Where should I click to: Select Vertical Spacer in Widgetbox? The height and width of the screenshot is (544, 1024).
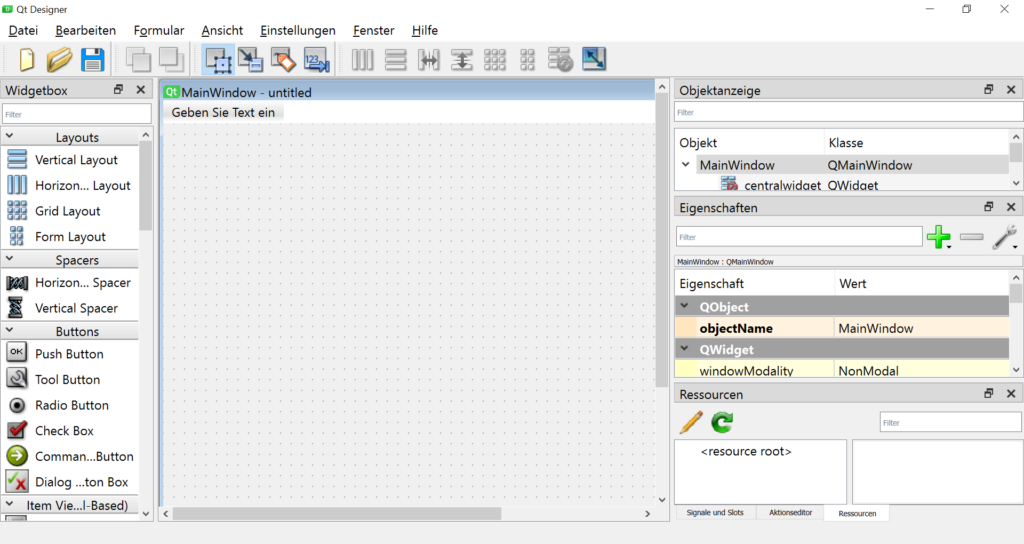69,308
